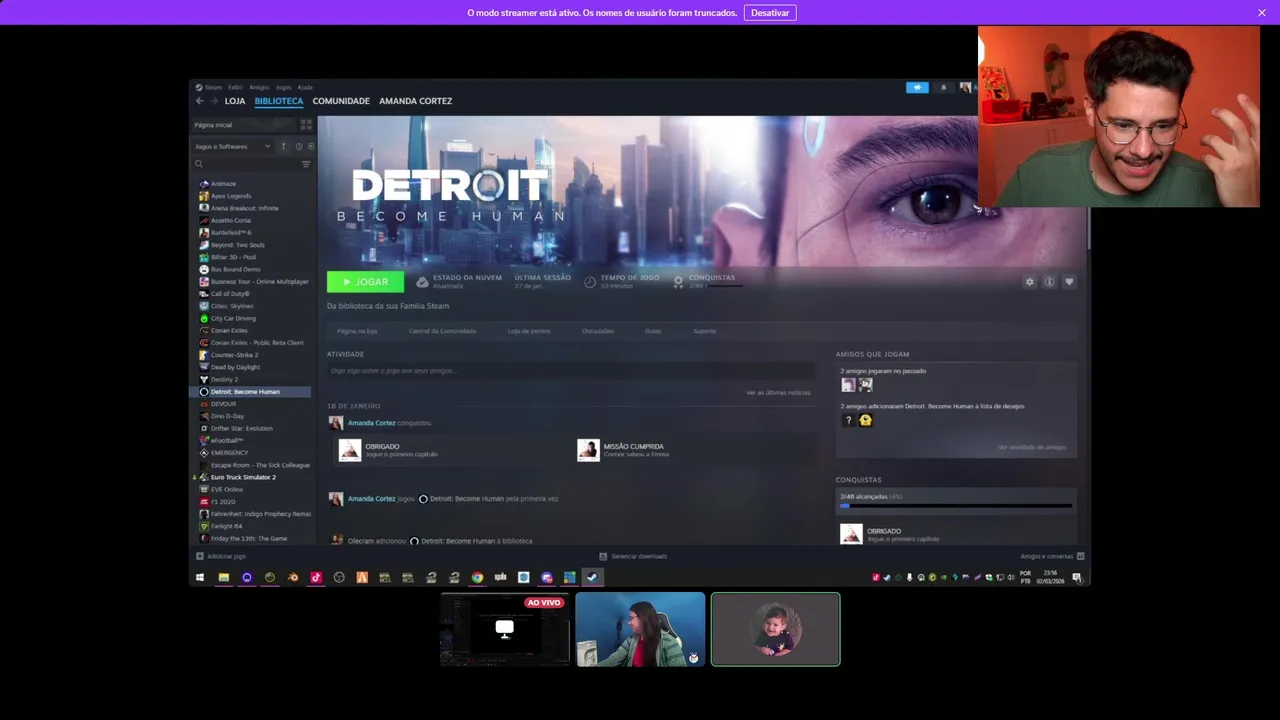Click the activity post input field
Image resolution: width=1280 pixels, height=720 pixels.
tap(570, 371)
